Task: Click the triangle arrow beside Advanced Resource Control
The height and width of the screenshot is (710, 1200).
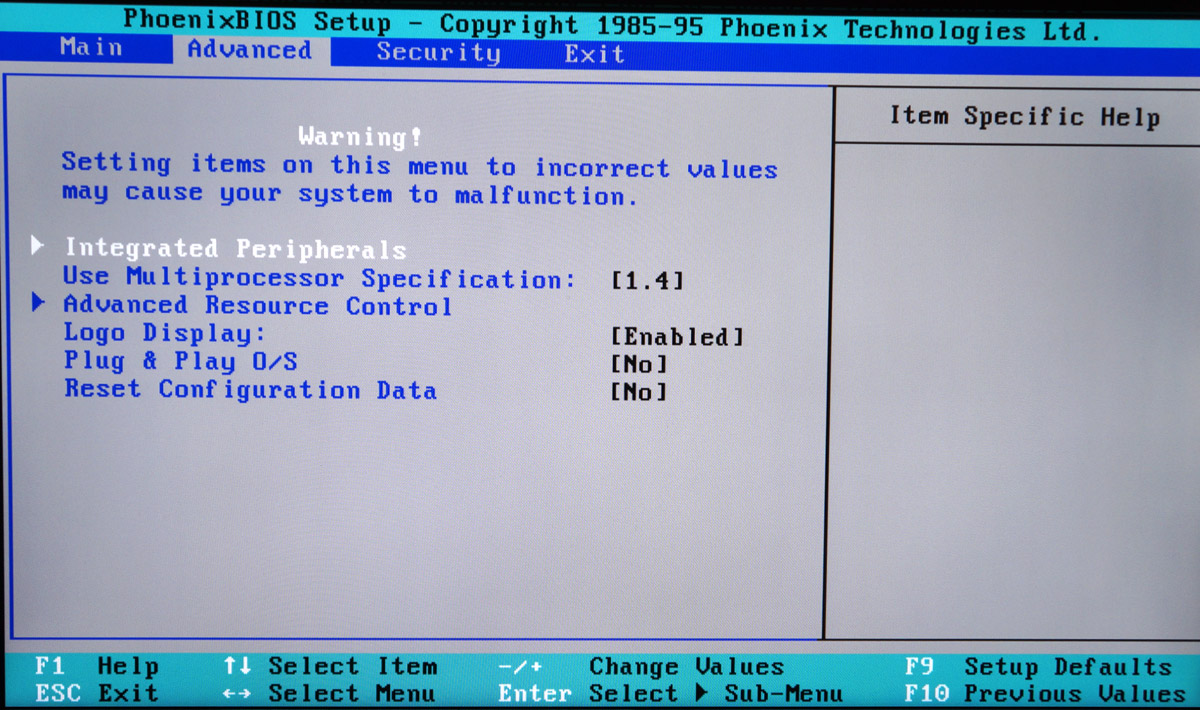Action: (39, 303)
